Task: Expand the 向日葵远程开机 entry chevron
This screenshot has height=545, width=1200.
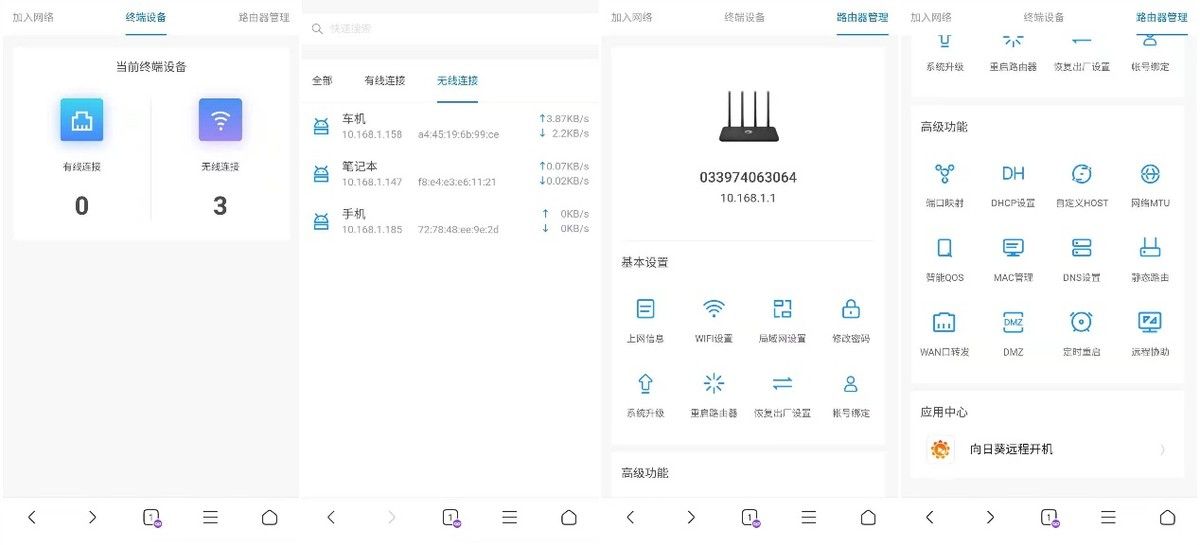Action: click(1163, 450)
